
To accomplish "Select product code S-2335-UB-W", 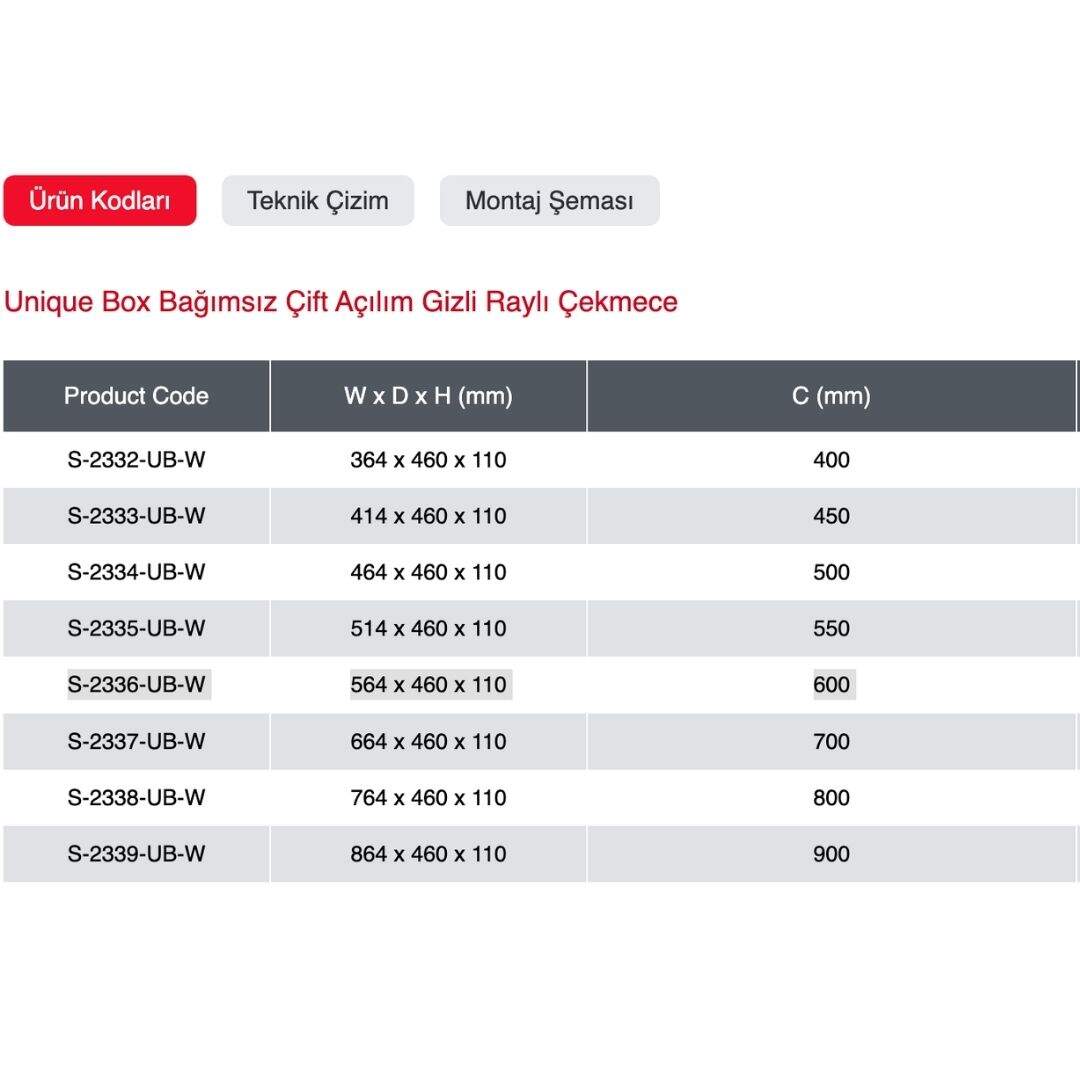I will coord(136,629).
